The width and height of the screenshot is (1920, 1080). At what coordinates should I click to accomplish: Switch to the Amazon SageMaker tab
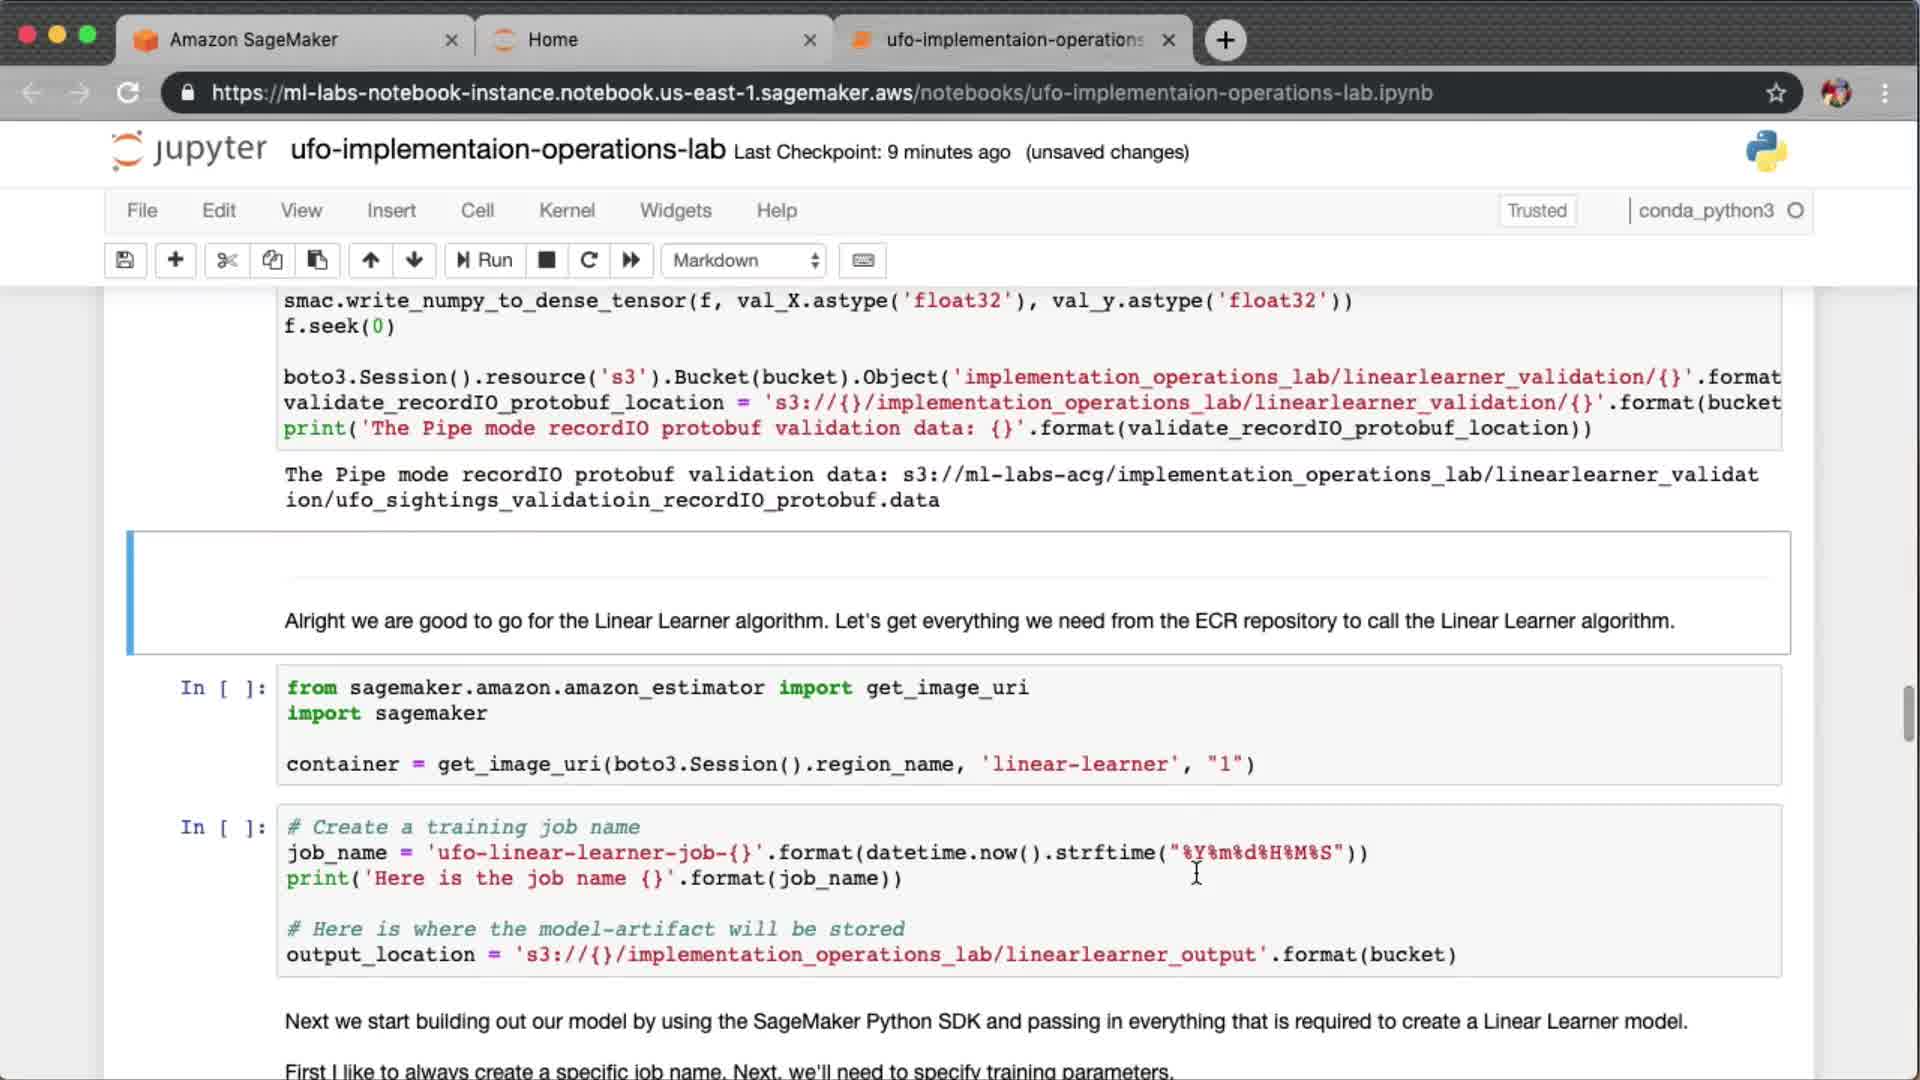point(290,40)
